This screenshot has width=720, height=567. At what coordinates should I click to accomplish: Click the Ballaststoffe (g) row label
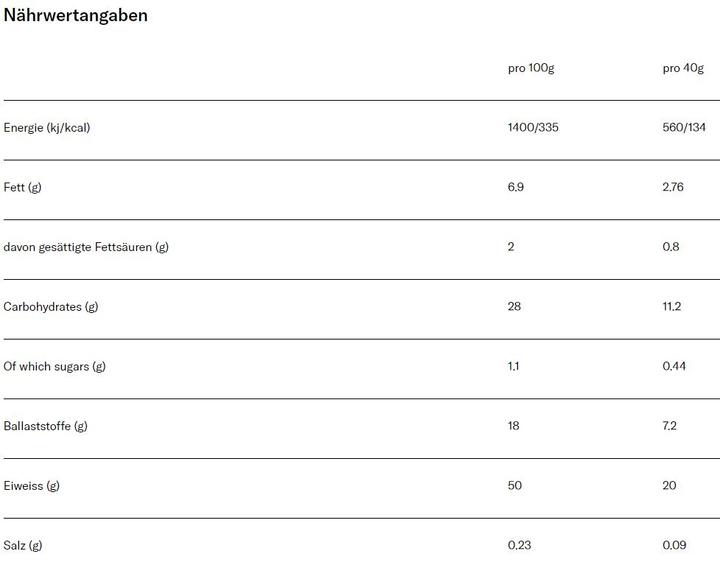tap(45, 426)
